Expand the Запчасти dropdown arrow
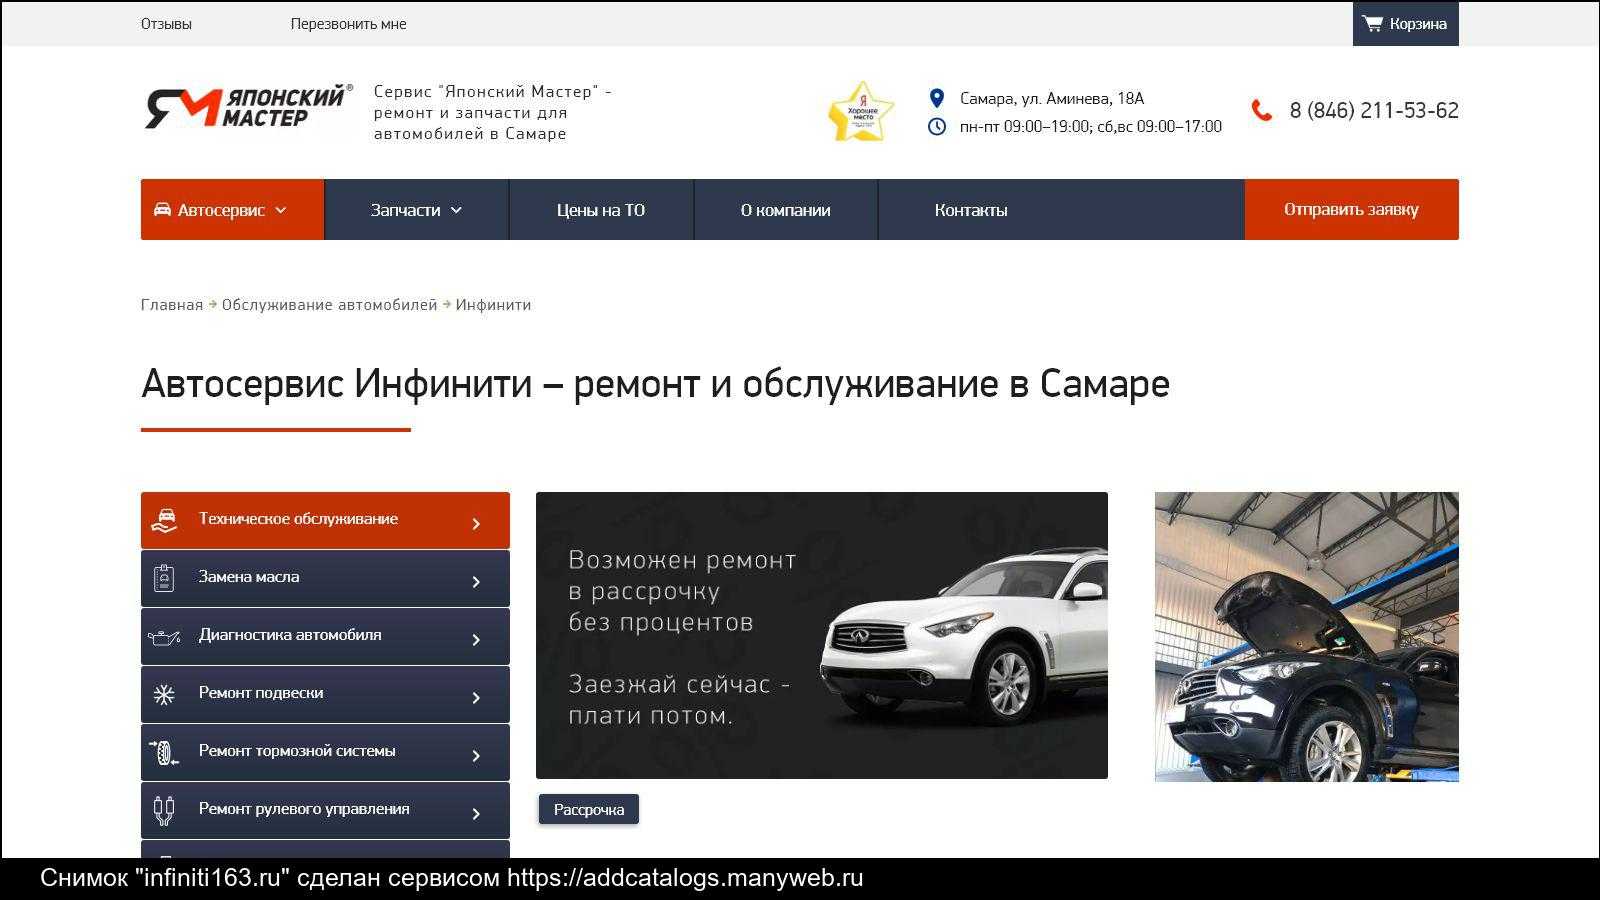This screenshot has height=900, width=1600. click(x=456, y=210)
